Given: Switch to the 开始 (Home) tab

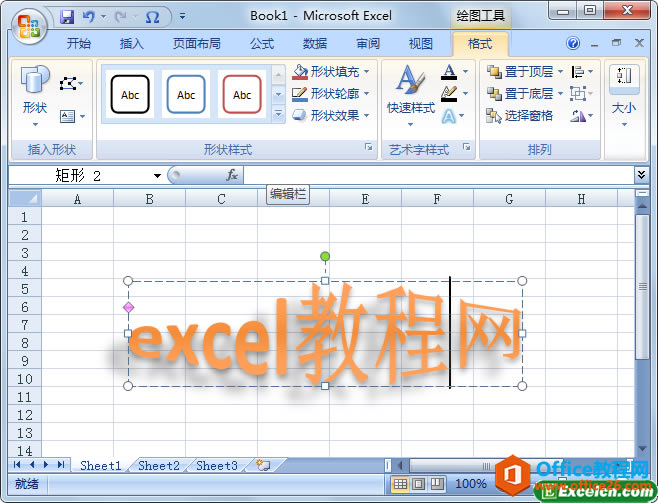Looking at the screenshot, I should pyautogui.click(x=78, y=43).
